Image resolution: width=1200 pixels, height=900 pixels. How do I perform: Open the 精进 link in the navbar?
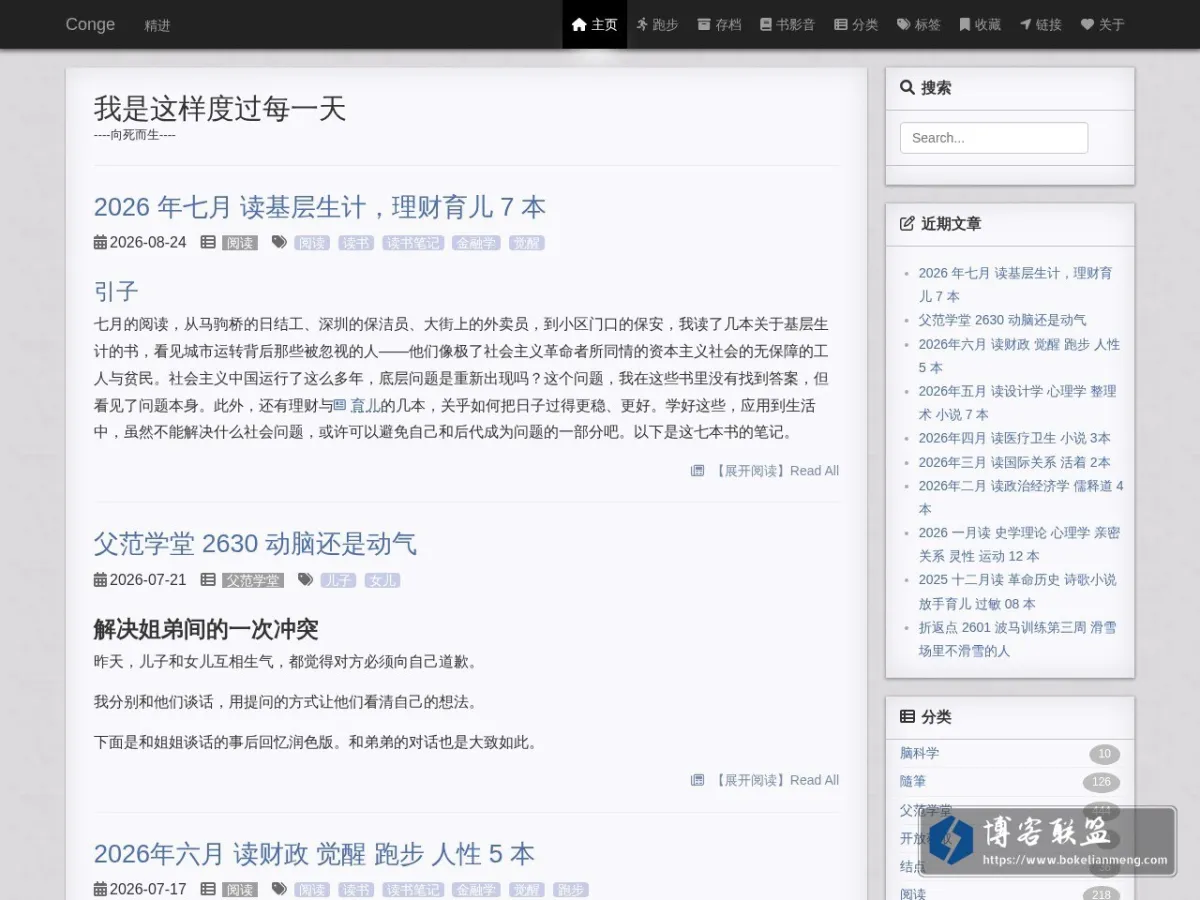pos(157,25)
